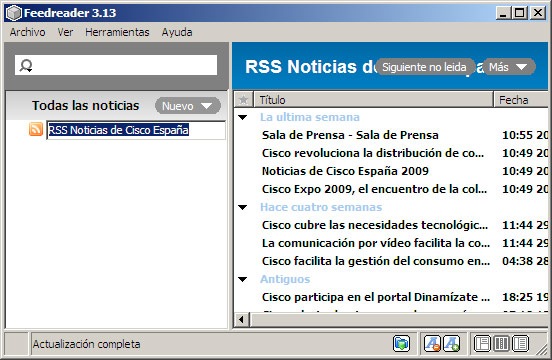The height and width of the screenshot is (360, 552).
Task: Maximize the Feedreader window
Action: pos(519,13)
